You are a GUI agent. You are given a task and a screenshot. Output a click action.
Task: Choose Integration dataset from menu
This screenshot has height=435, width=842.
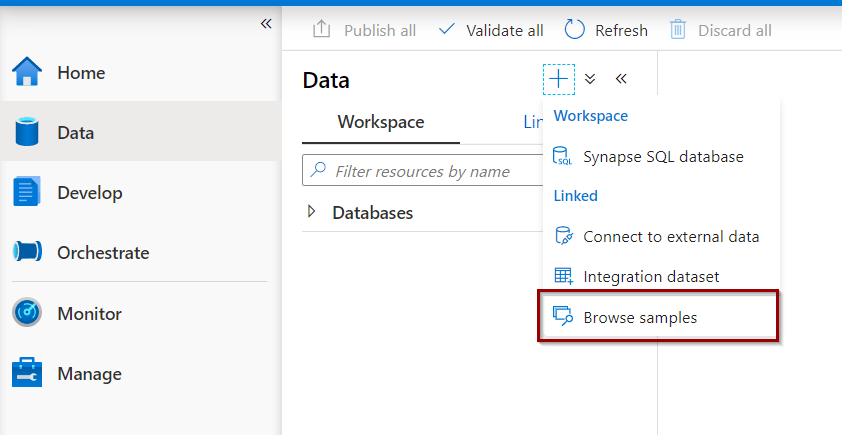[x=661, y=276]
